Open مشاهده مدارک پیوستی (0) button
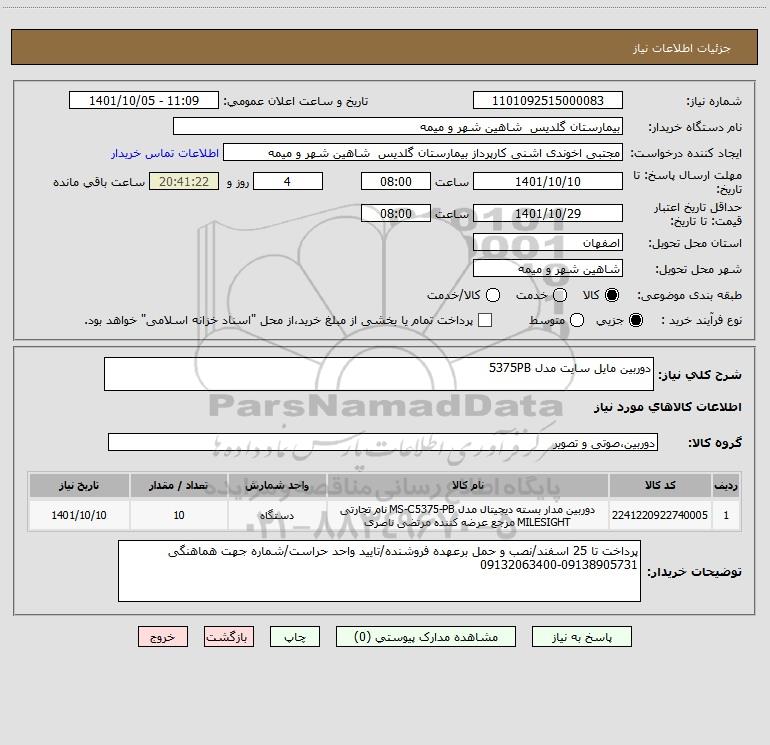 click(426, 637)
